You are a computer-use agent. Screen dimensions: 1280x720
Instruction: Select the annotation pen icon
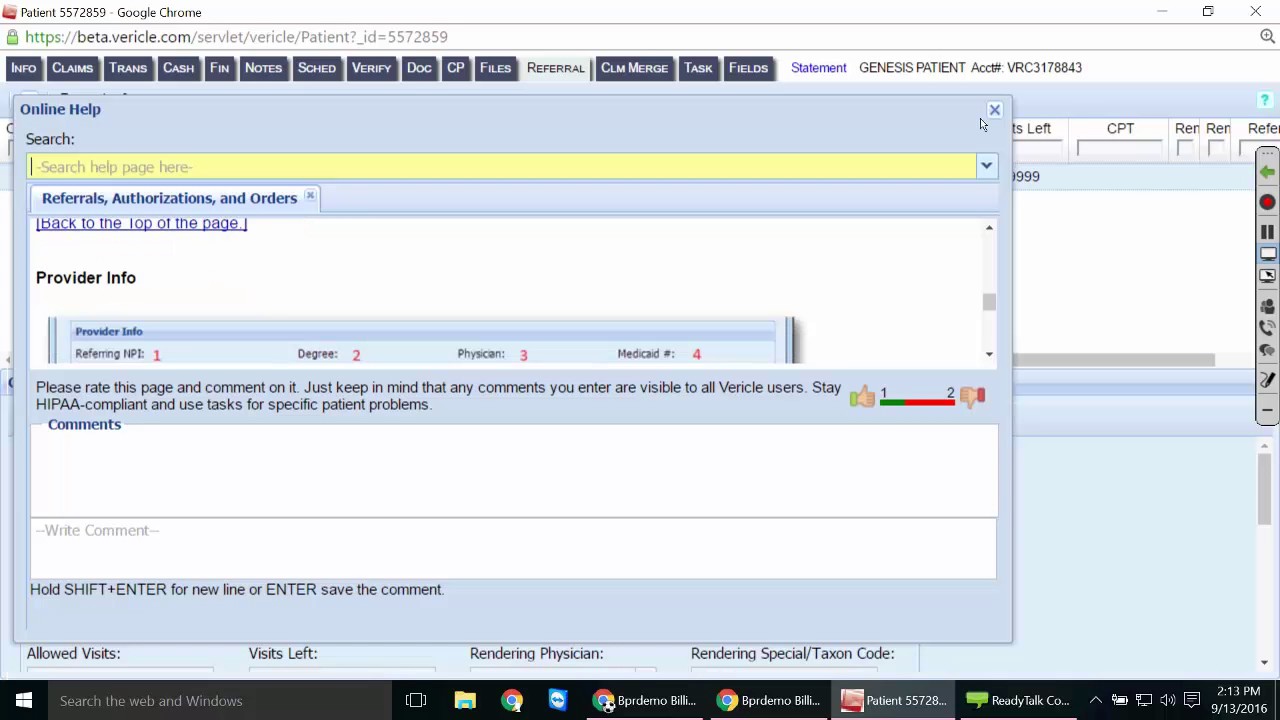pos(1267,380)
